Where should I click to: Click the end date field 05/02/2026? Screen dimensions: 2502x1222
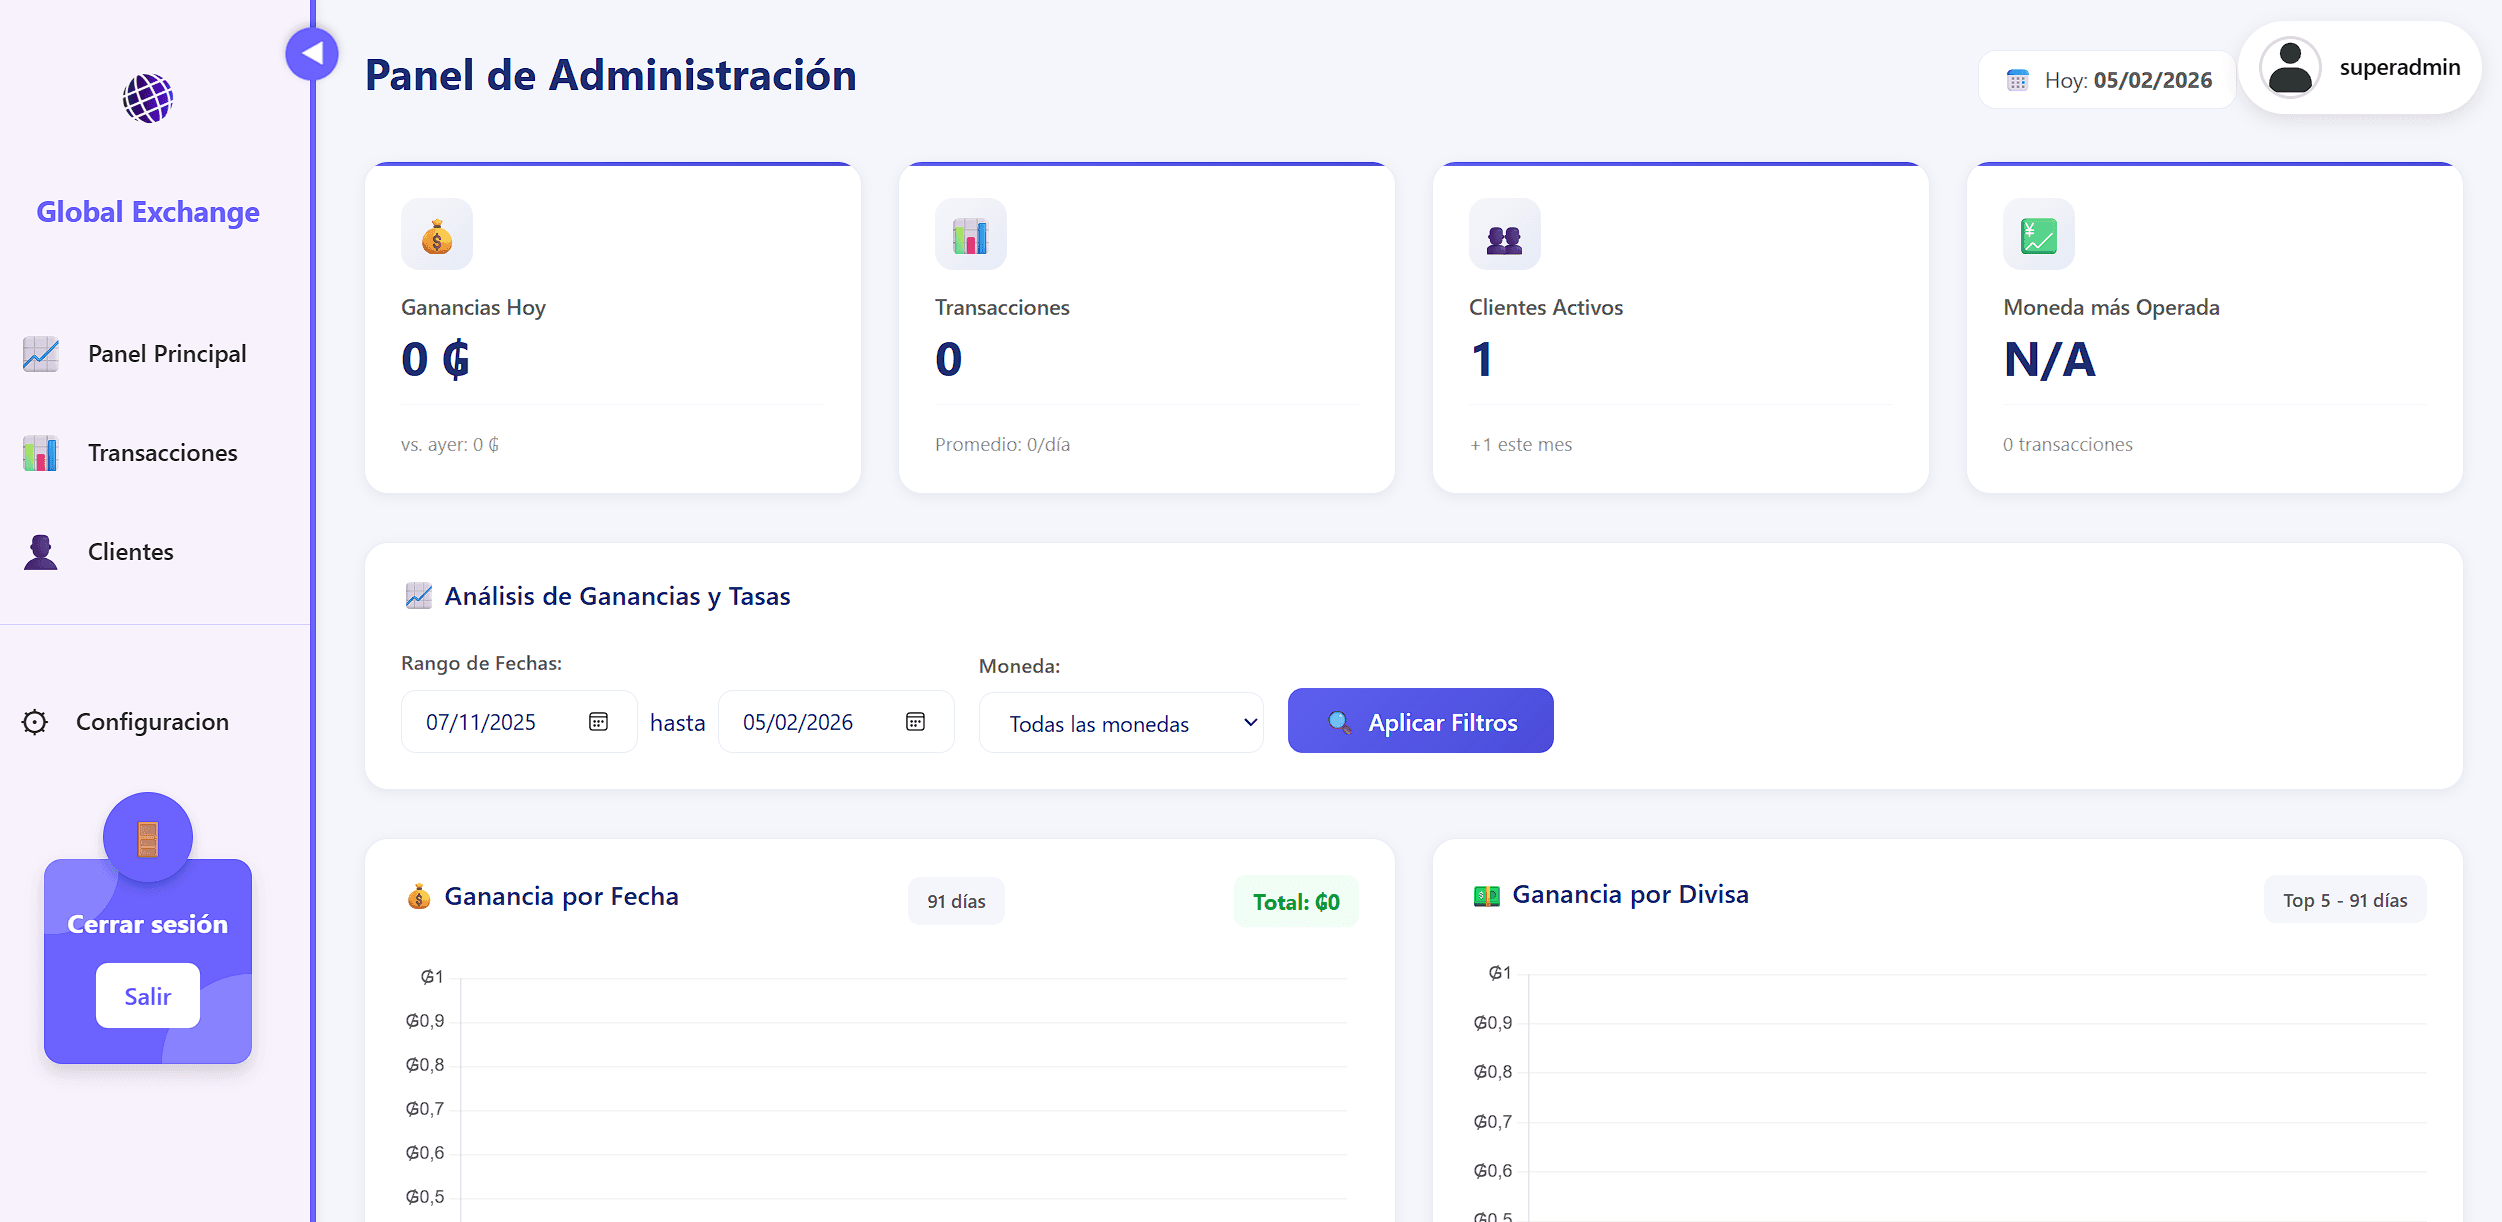(x=836, y=722)
